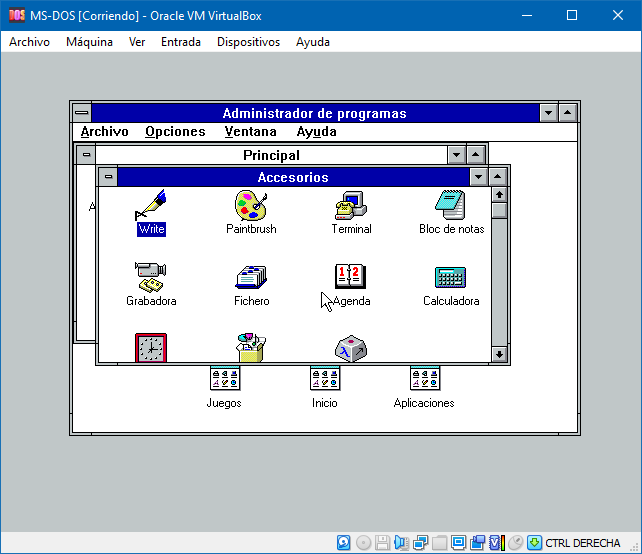Screen dimensions: 642x554
Task: Click the CTRL DERECHA host key label
Action: pos(583,543)
